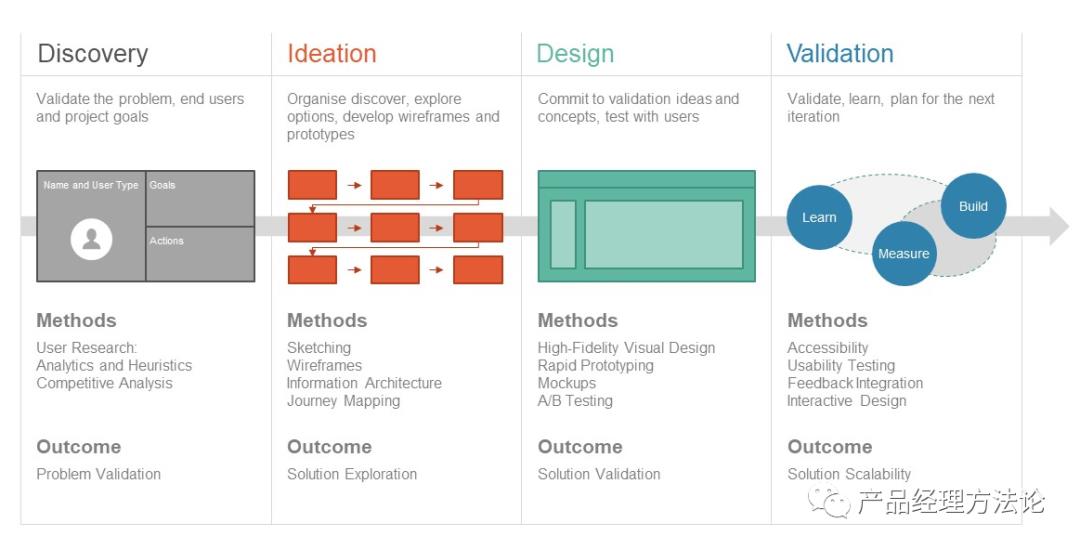Image resolution: width=1080 pixels, height=549 pixels.
Task: Click the Usability Testing method text
Action: pos(841,365)
